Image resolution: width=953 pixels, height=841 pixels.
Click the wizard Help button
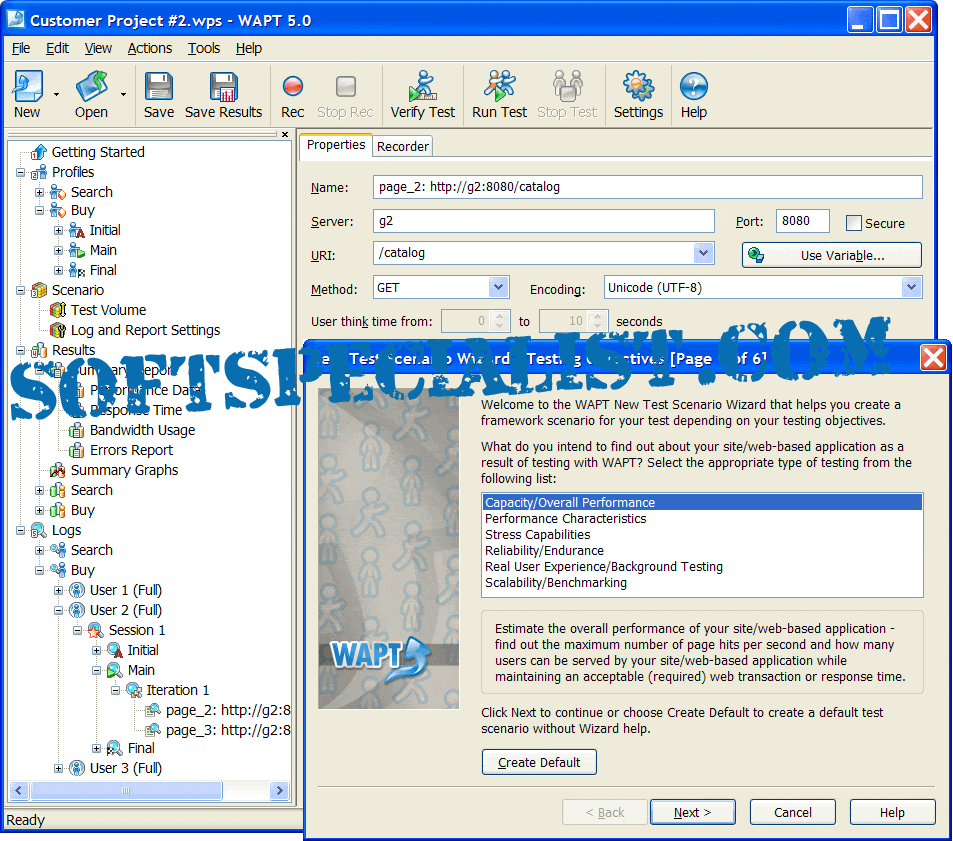(892, 812)
